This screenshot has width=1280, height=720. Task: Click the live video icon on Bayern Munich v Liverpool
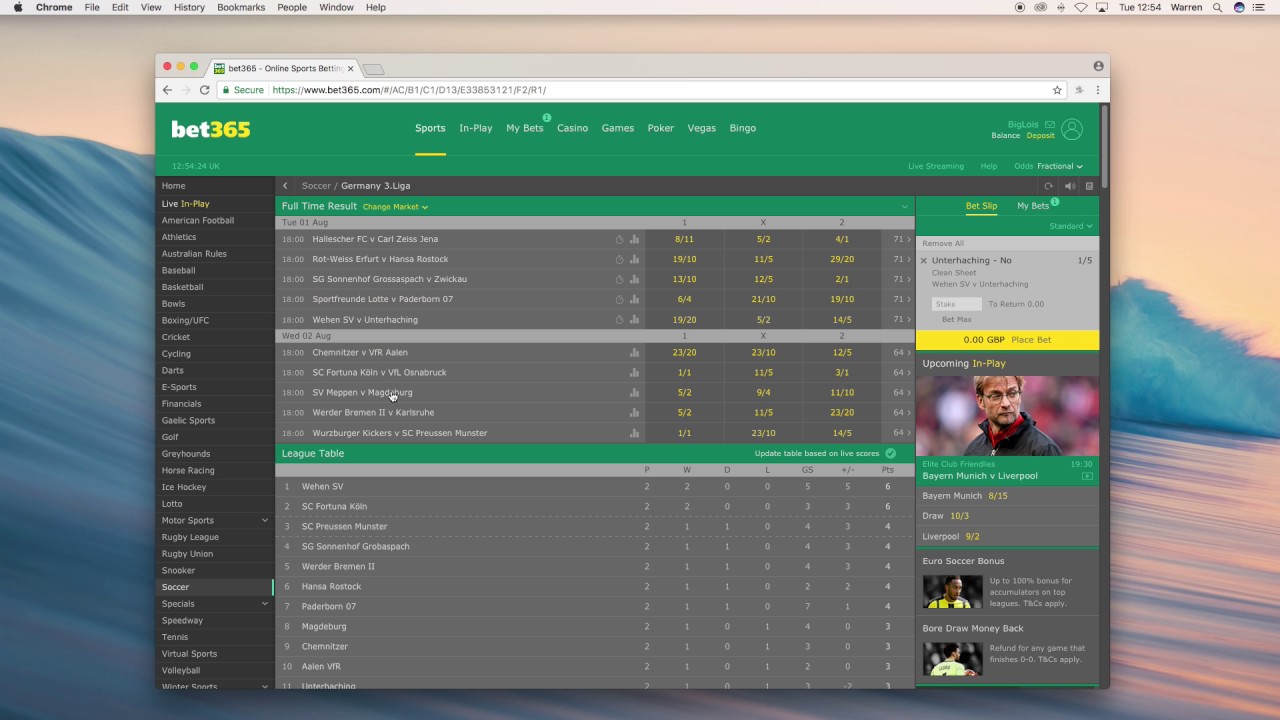[1087, 476]
